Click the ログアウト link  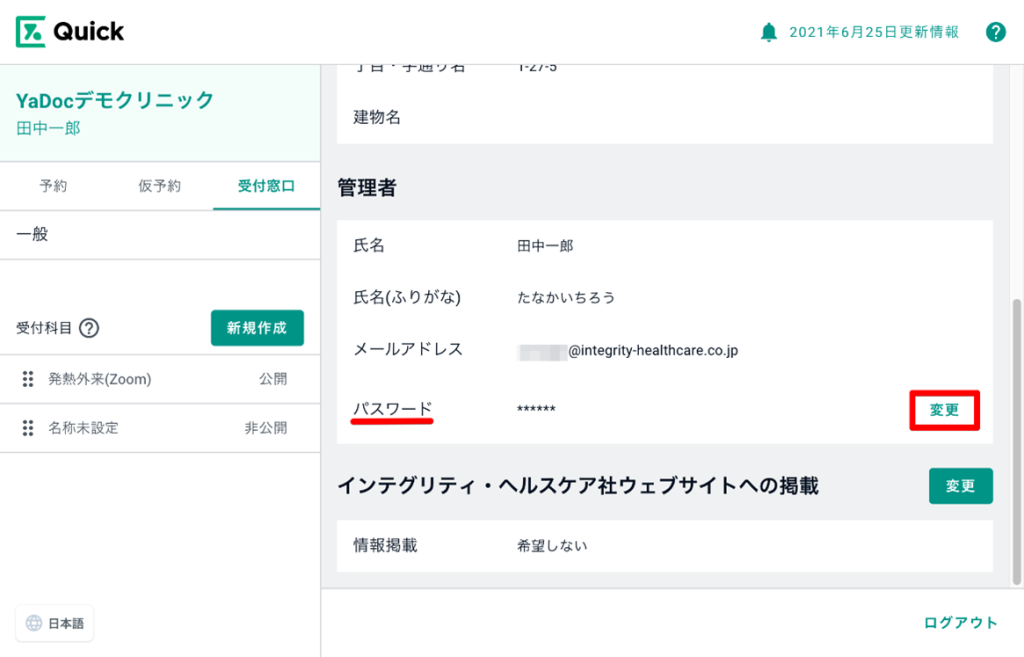960,623
